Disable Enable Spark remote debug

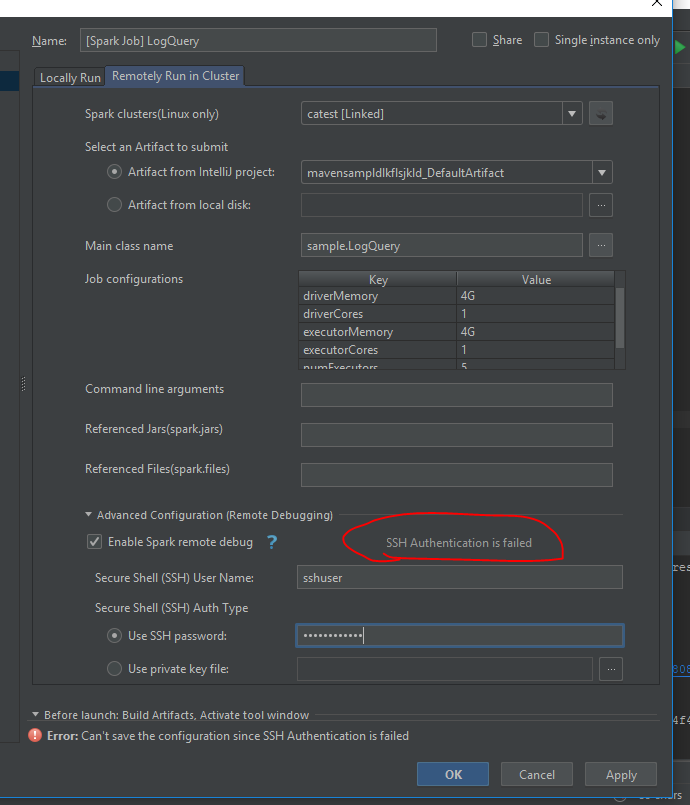[93, 542]
